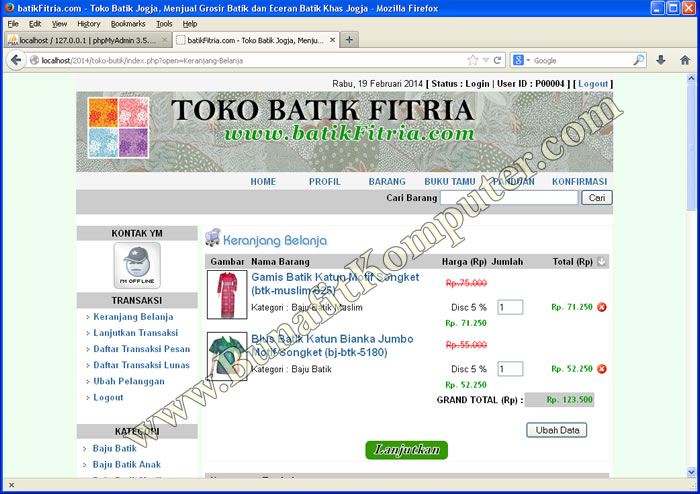Go to the HOME navigation link

click(263, 182)
